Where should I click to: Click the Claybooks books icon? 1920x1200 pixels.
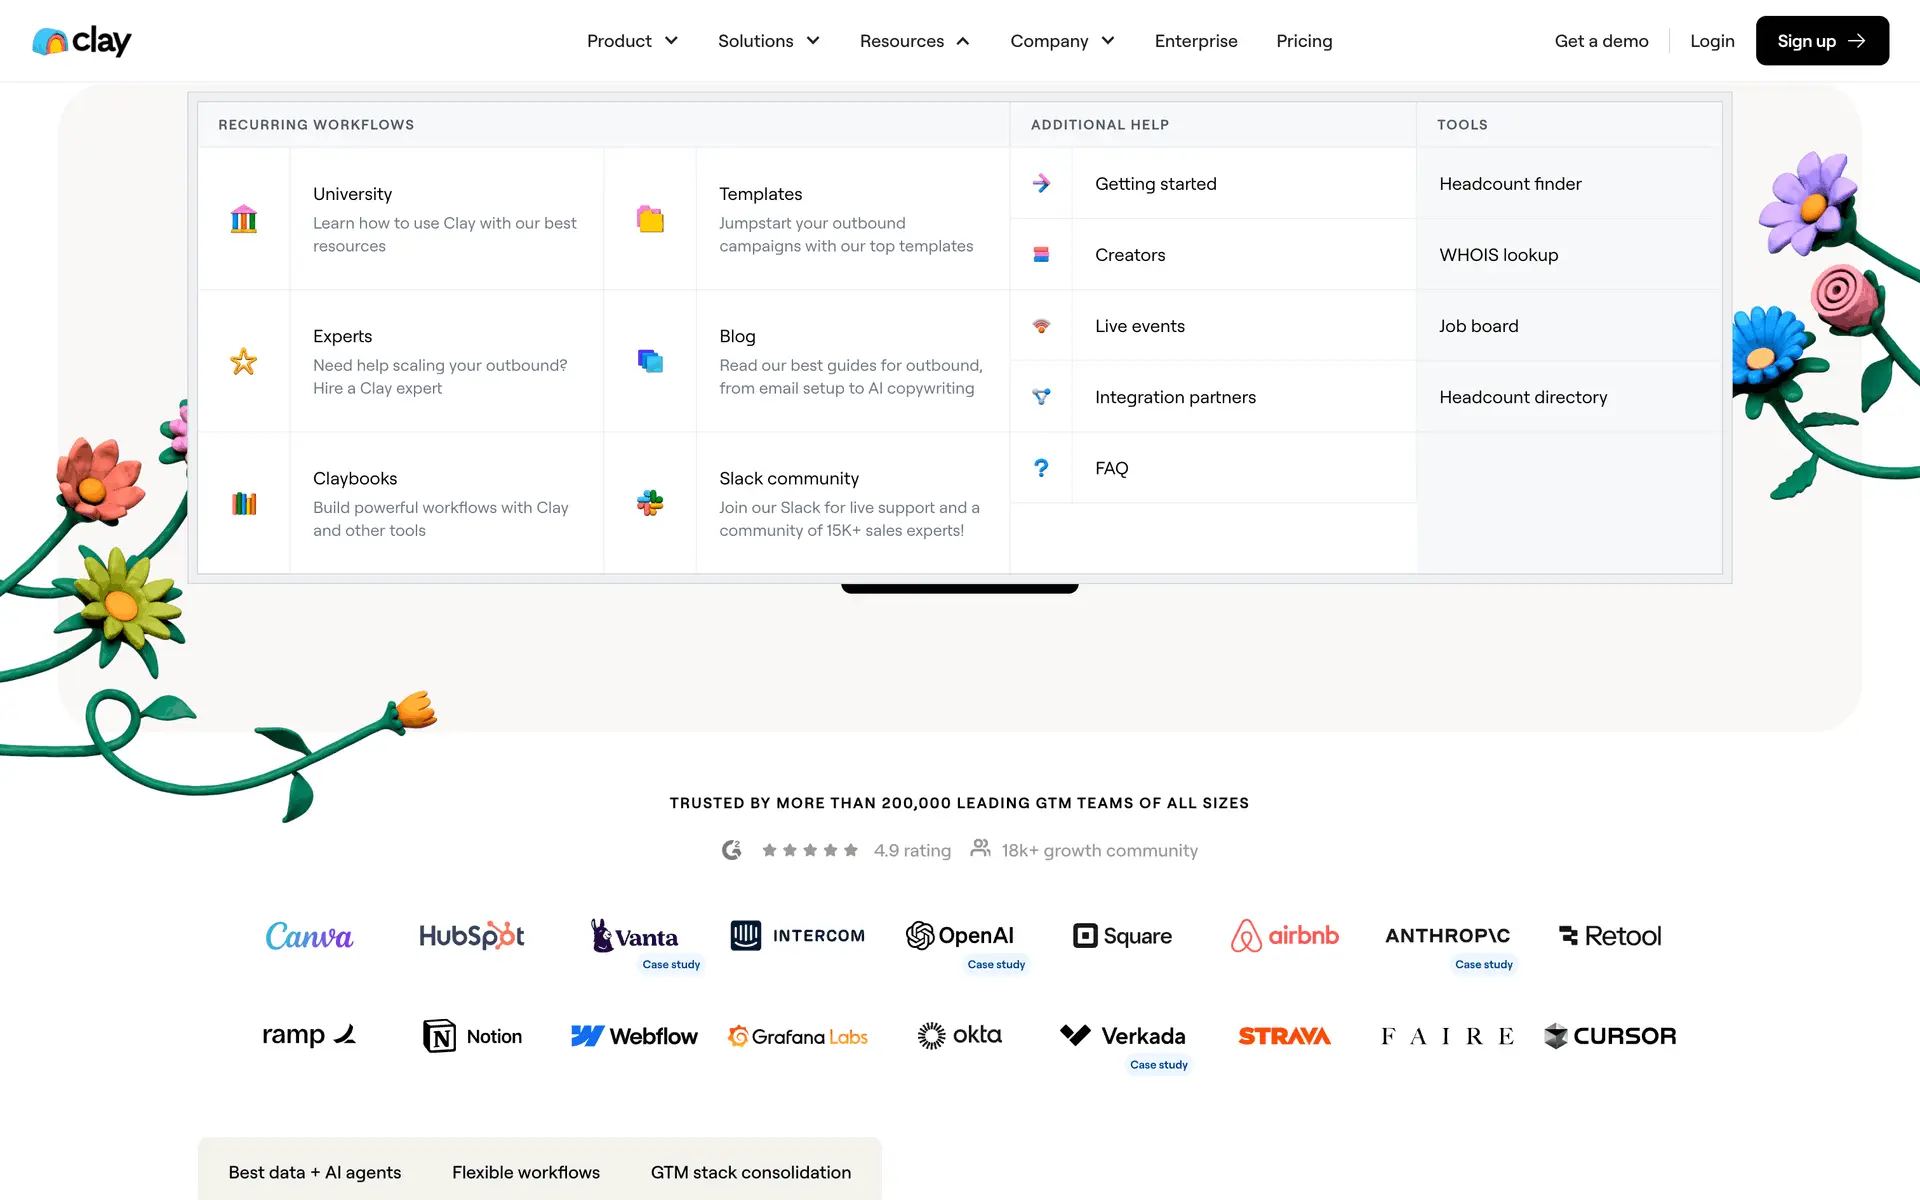pyautogui.click(x=244, y=503)
